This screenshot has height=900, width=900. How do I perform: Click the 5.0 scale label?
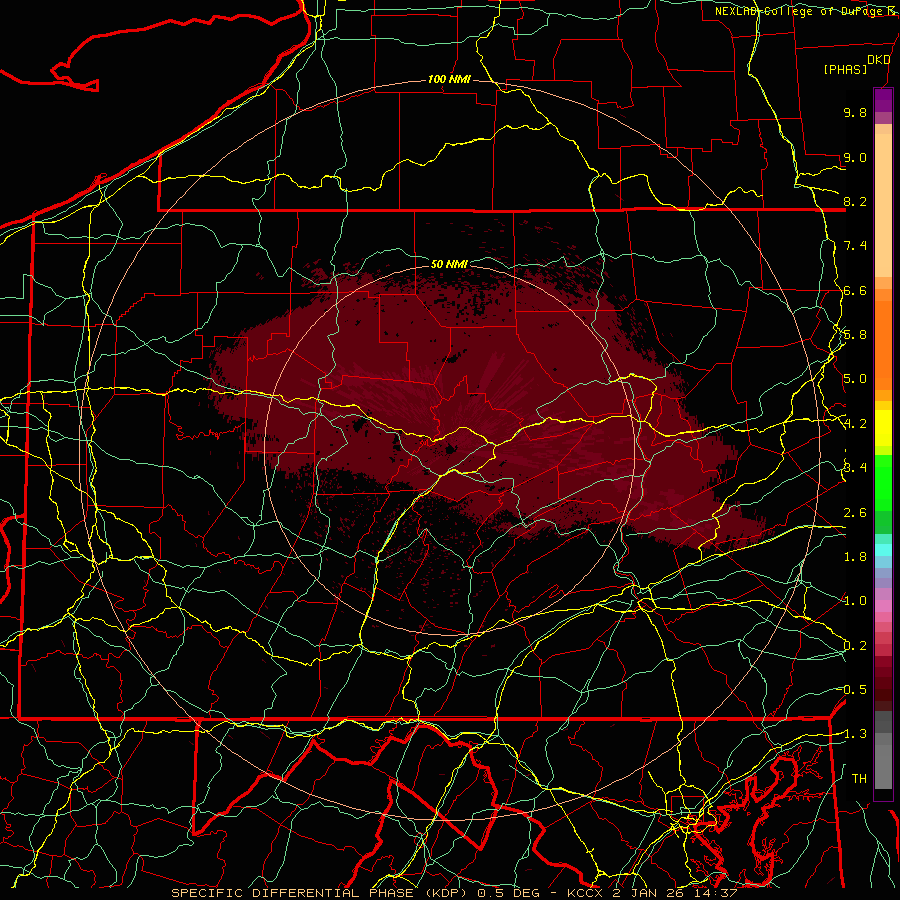855,379
